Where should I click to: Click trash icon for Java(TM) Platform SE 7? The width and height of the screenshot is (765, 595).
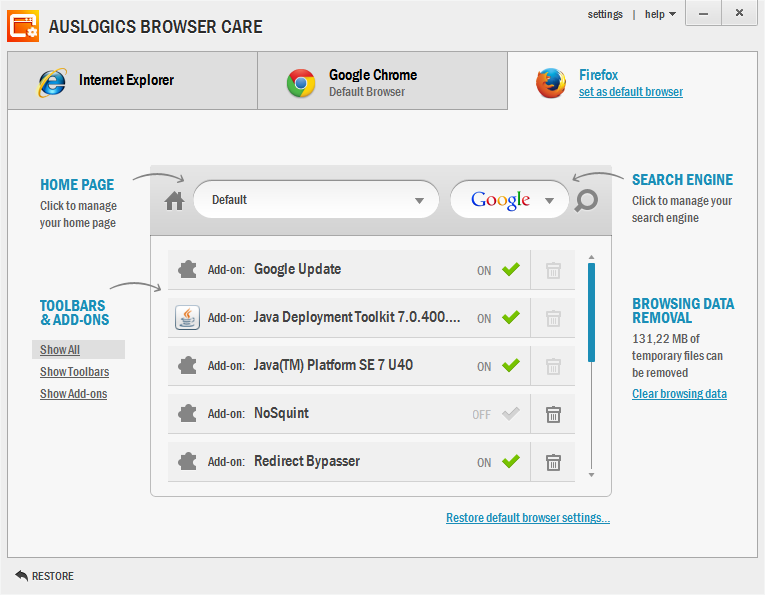point(553,366)
